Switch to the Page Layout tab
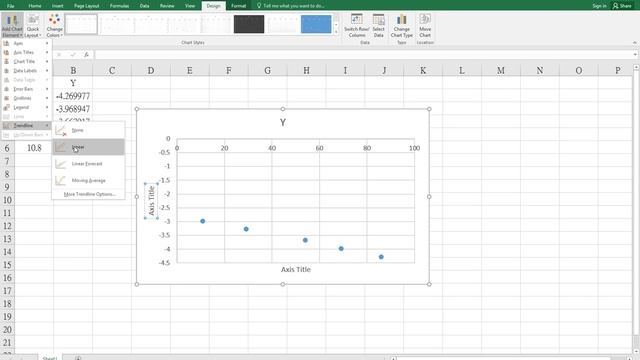 click(87, 6)
